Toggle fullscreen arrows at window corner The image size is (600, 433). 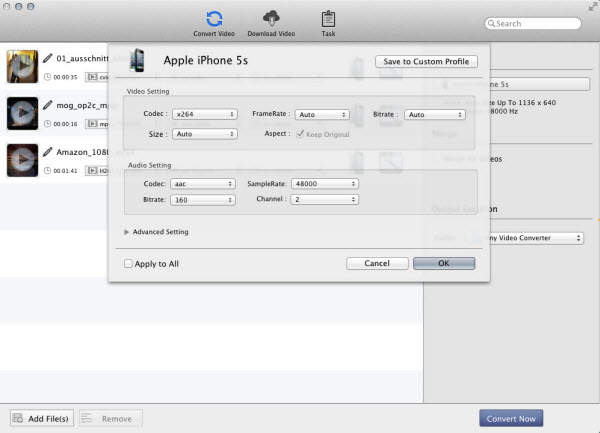tap(593, 6)
